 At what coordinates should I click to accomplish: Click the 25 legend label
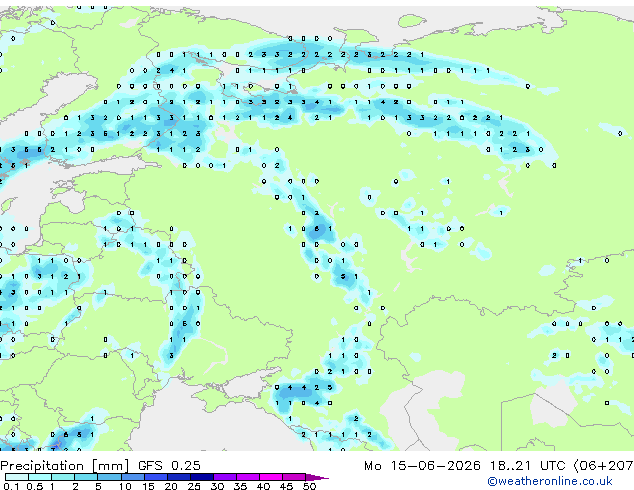point(194,486)
